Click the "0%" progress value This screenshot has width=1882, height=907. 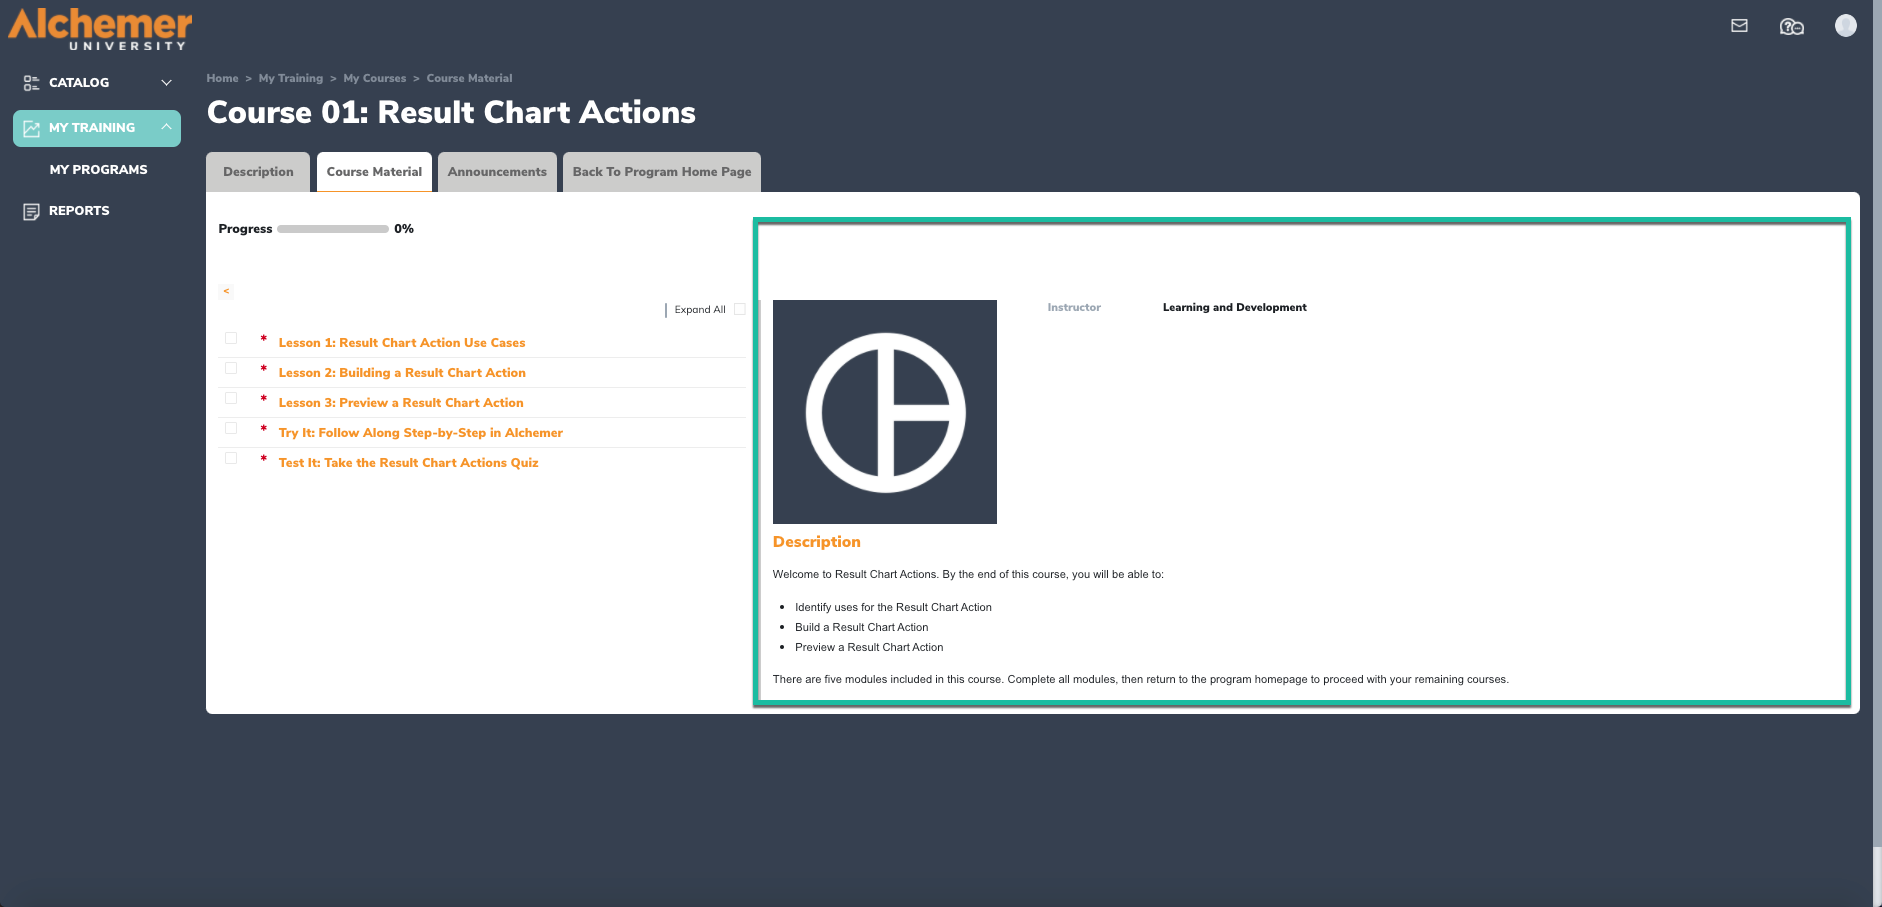(x=404, y=229)
